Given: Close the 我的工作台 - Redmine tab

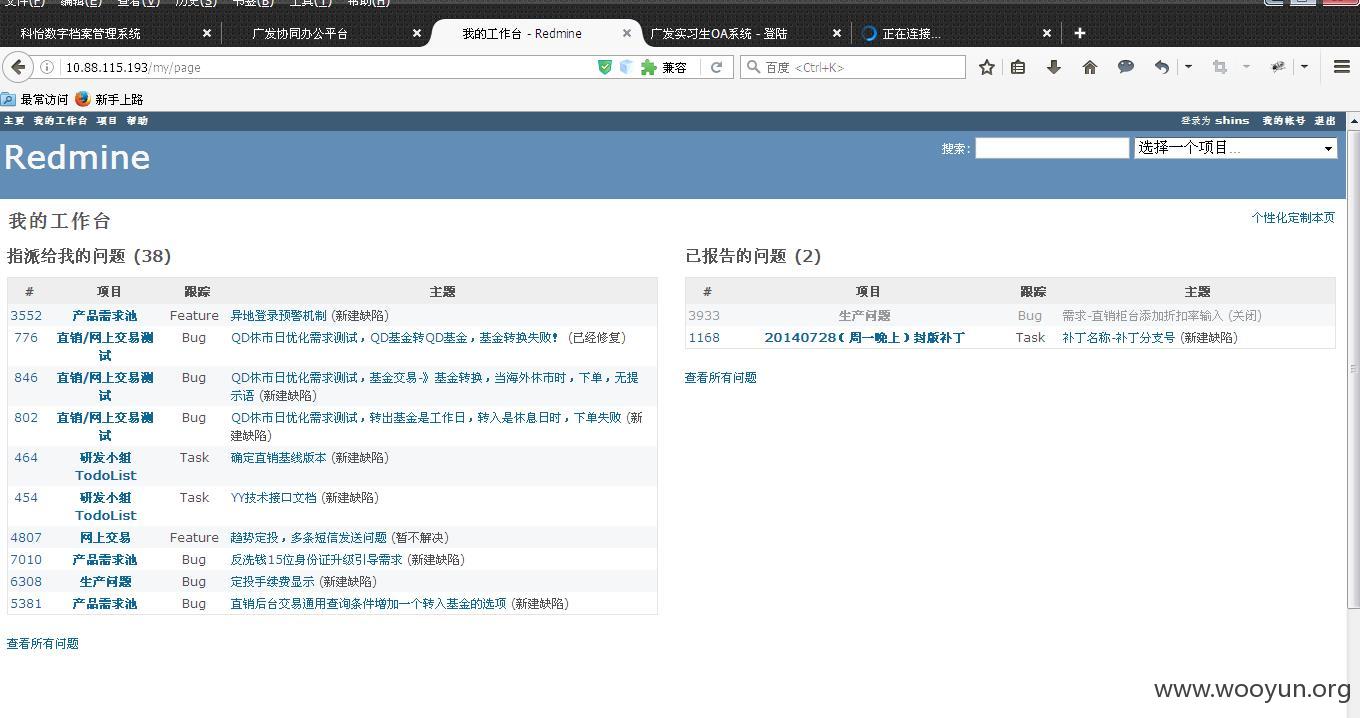Looking at the screenshot, I should coord(627,33).
